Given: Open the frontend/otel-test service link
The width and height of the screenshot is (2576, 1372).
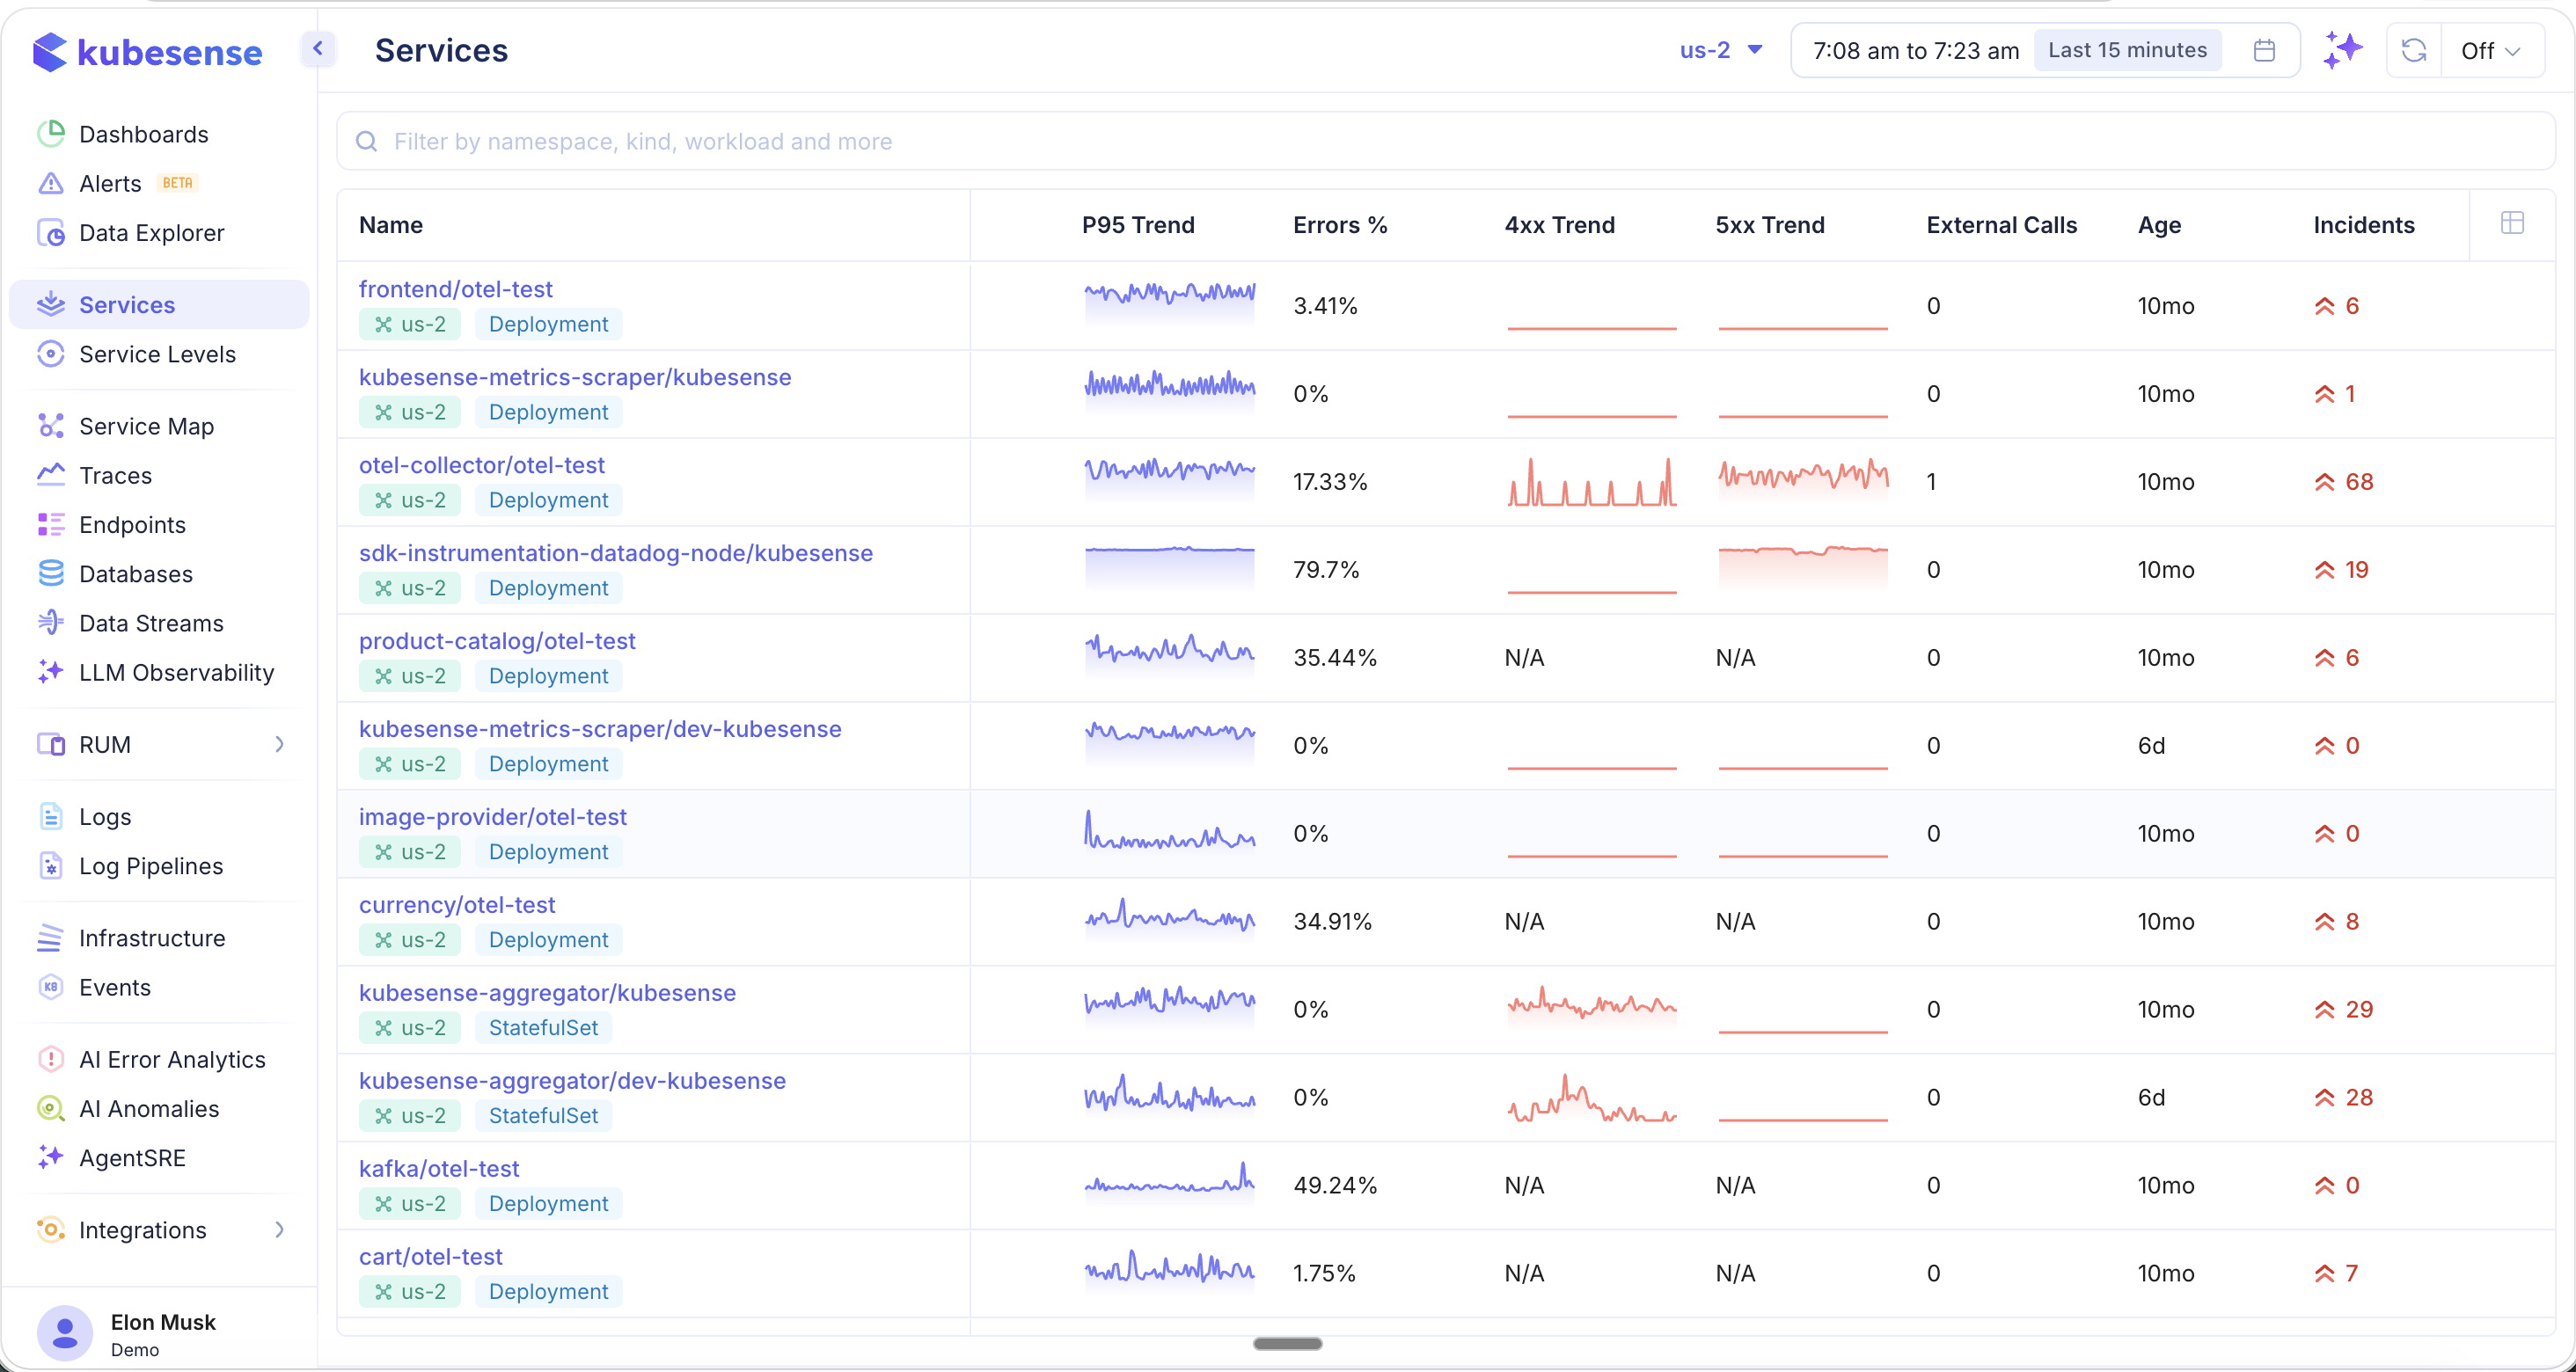Looking at the screenshot, I should coord(455,289).
